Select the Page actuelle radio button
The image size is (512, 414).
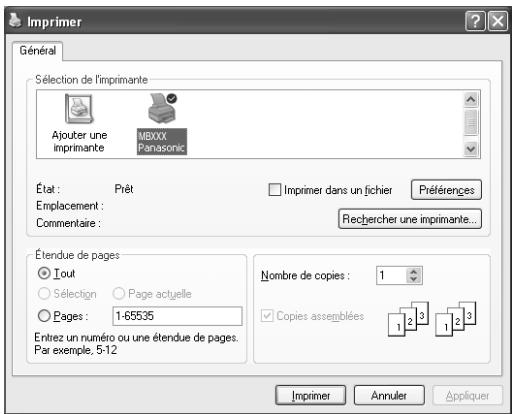coord(119,294)
